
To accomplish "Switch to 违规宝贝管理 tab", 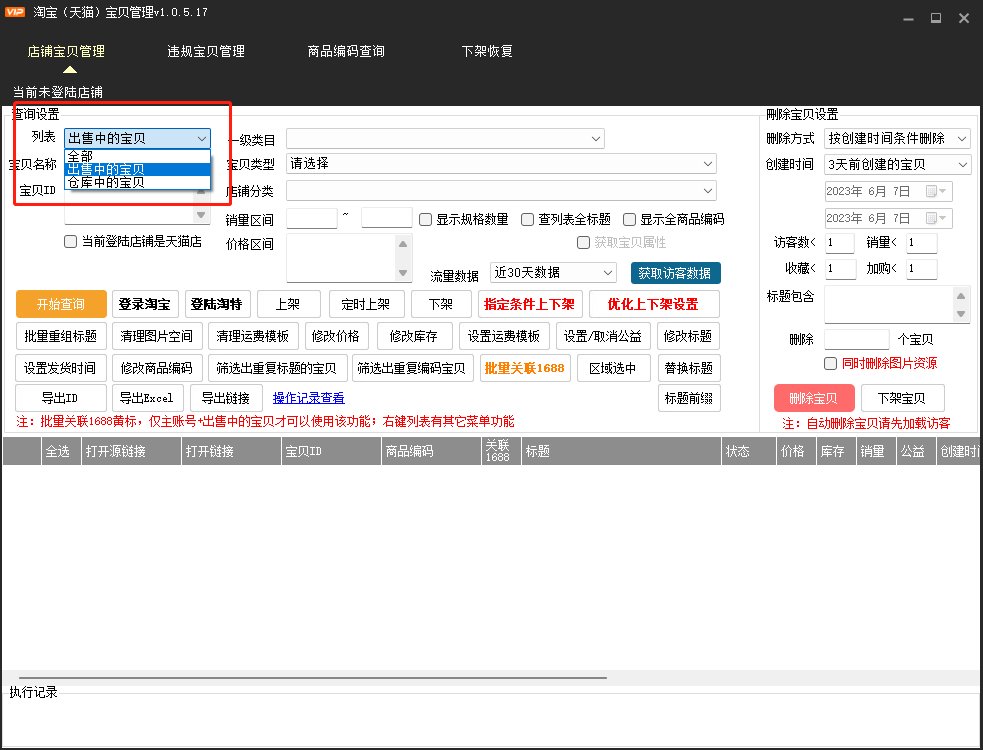I will point(206,51).
